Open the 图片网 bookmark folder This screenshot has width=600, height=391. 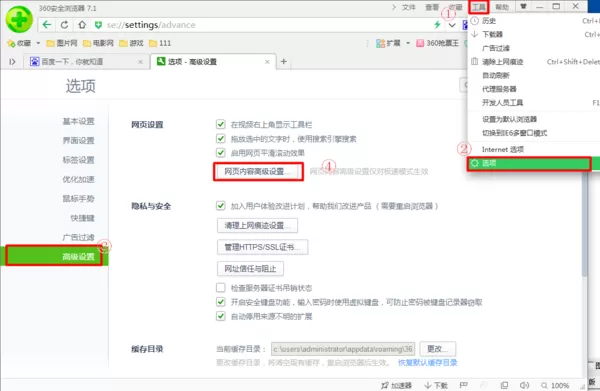62,43
